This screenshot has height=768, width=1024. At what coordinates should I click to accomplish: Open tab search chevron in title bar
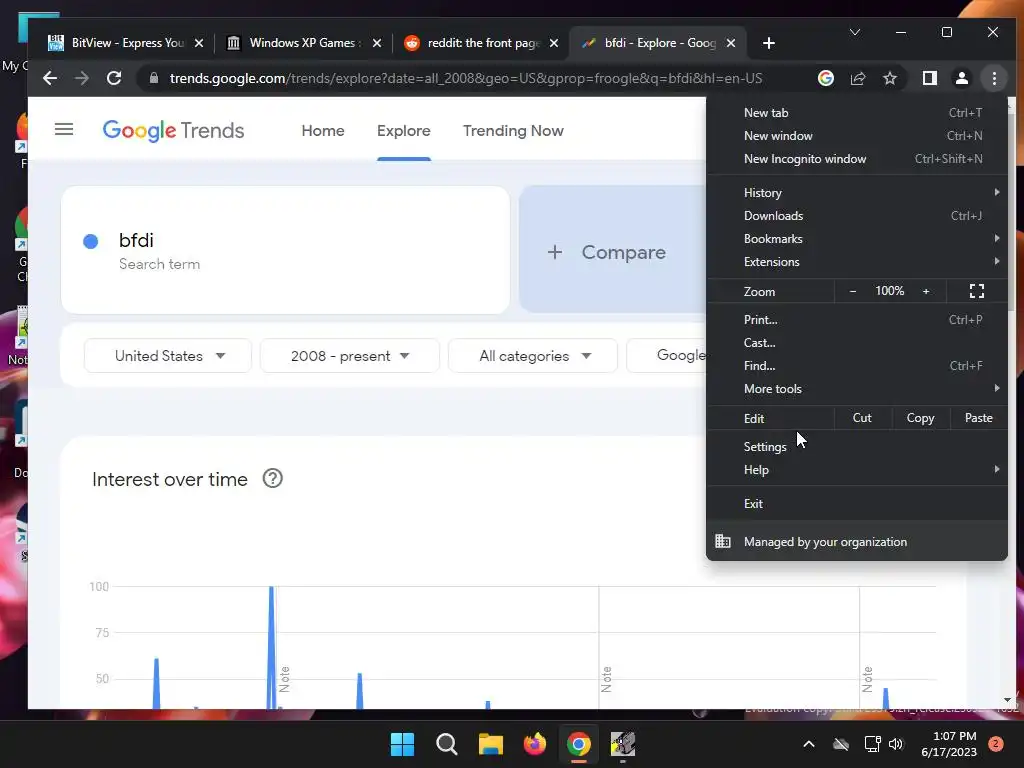854,32
